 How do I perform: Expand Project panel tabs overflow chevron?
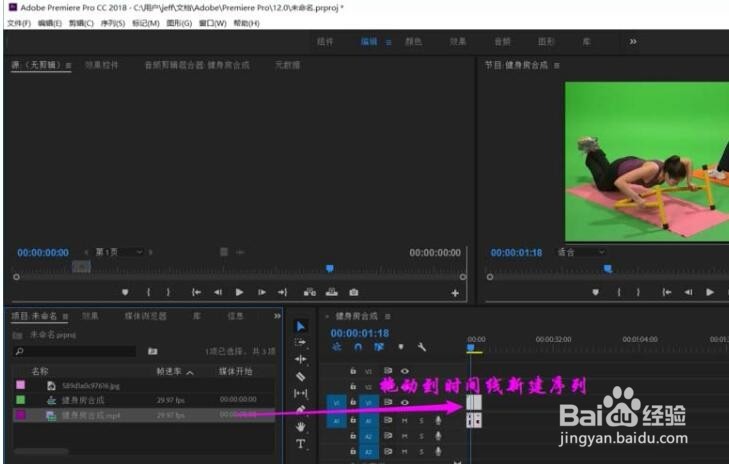pos(277,316)
